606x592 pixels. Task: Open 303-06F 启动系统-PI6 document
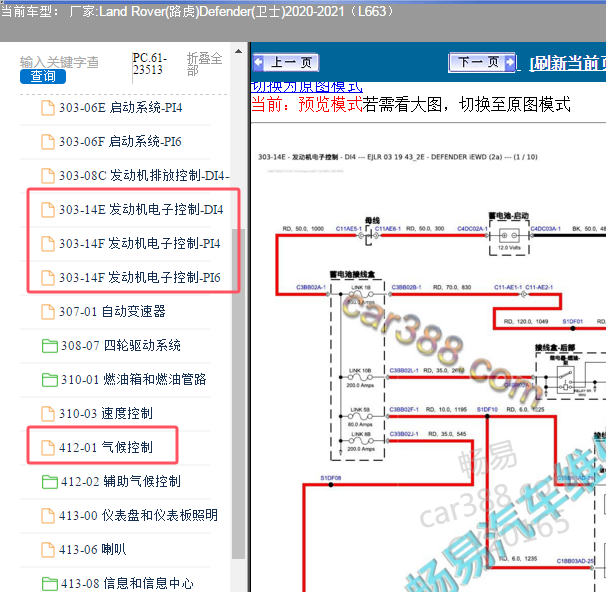pos(120,141)
